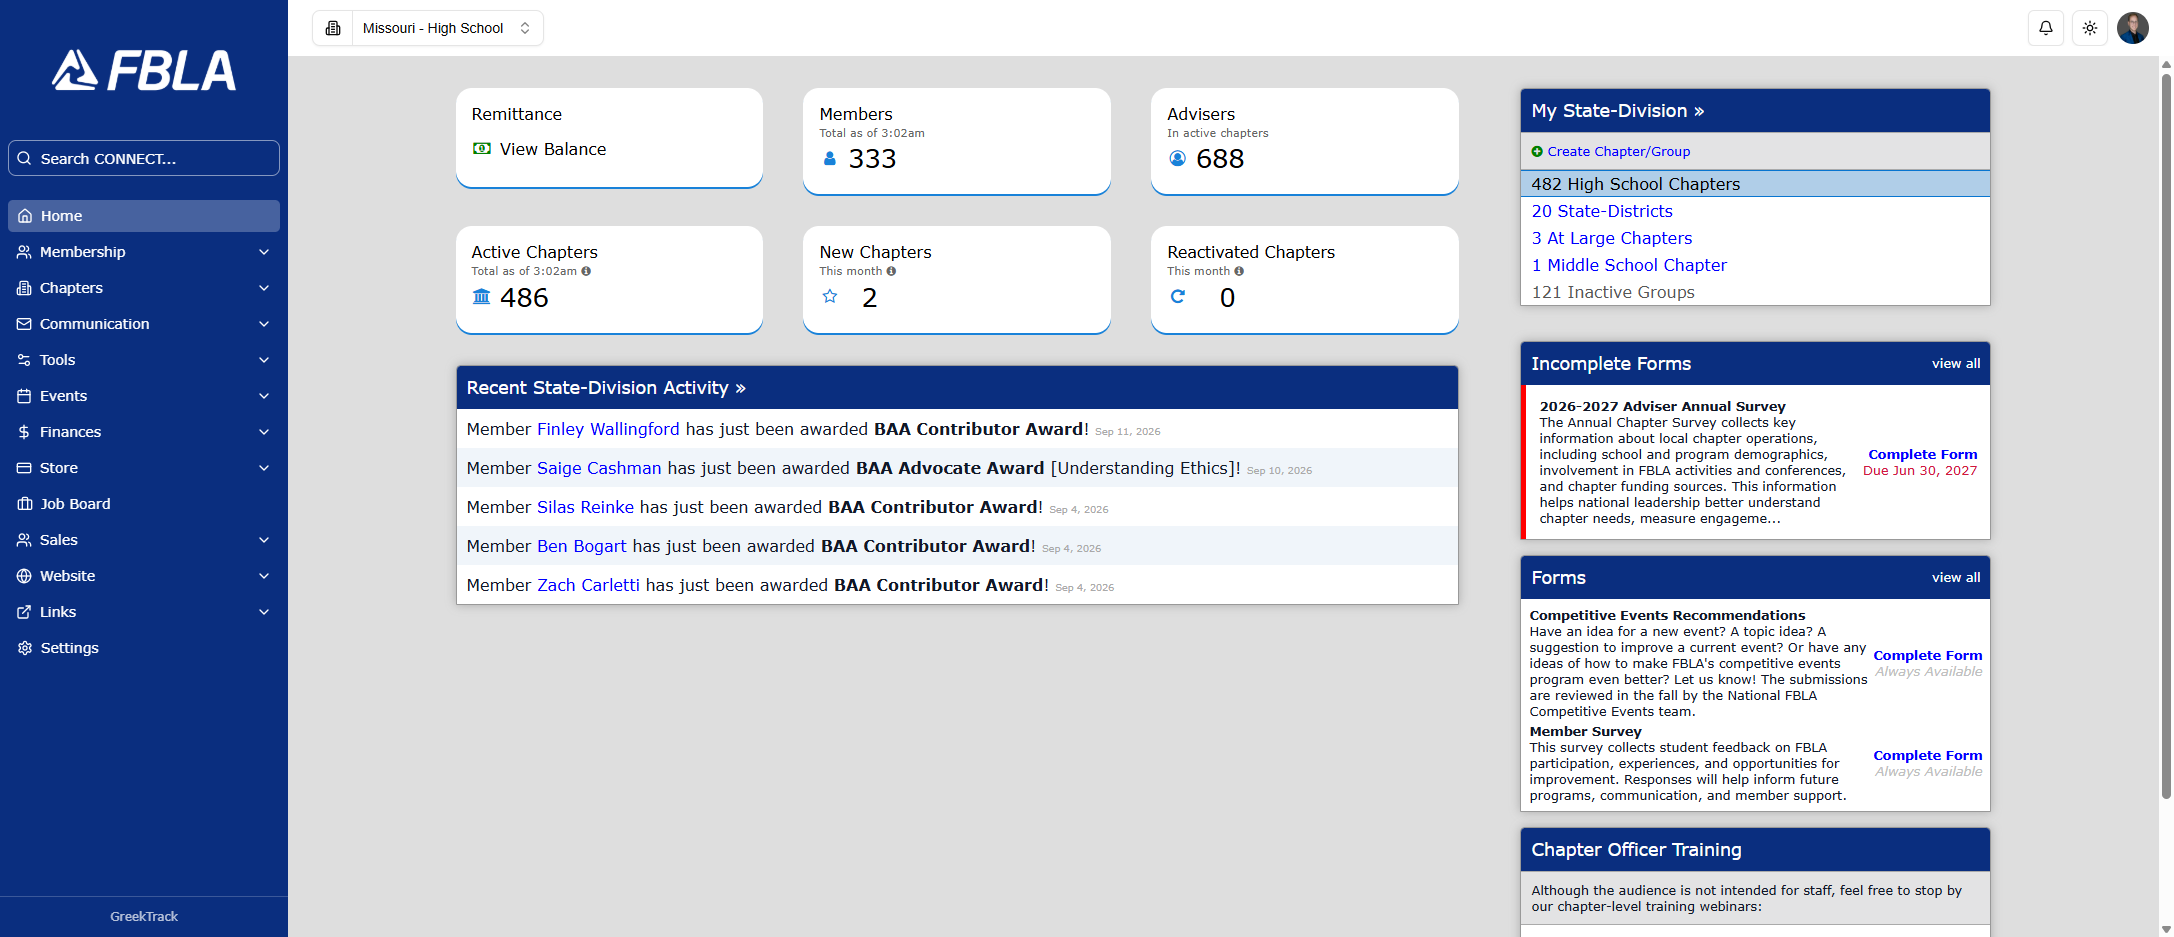Open the notifications bell icon
The image size is (2174, 937).
2046,28
